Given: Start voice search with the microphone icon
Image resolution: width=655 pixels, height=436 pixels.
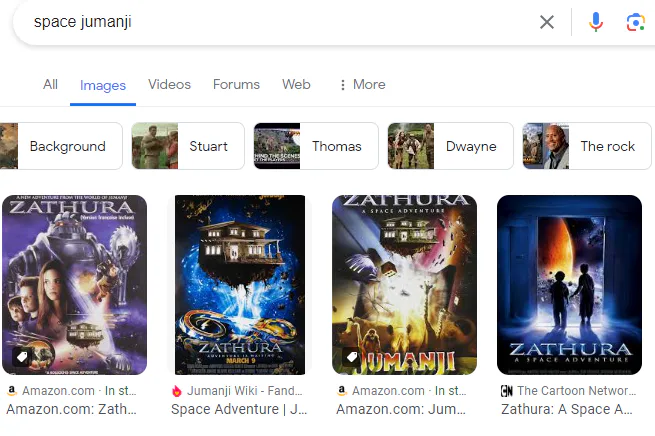Looking at the screenshot, I should [x=596, y=22].
